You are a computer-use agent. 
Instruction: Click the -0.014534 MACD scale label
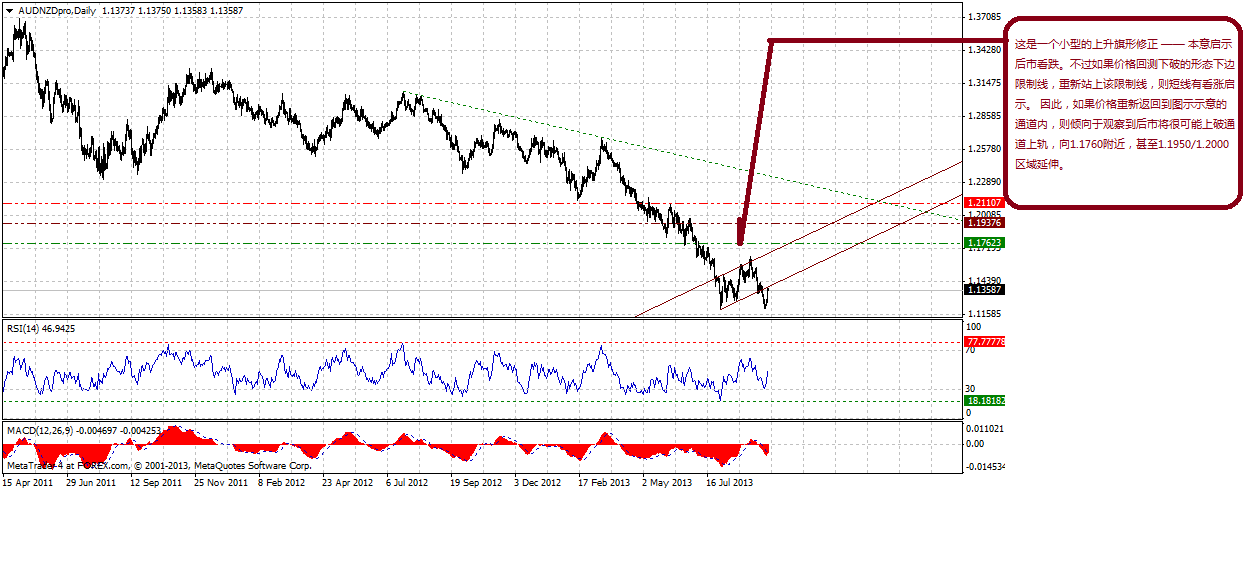[x=984, y=466]
